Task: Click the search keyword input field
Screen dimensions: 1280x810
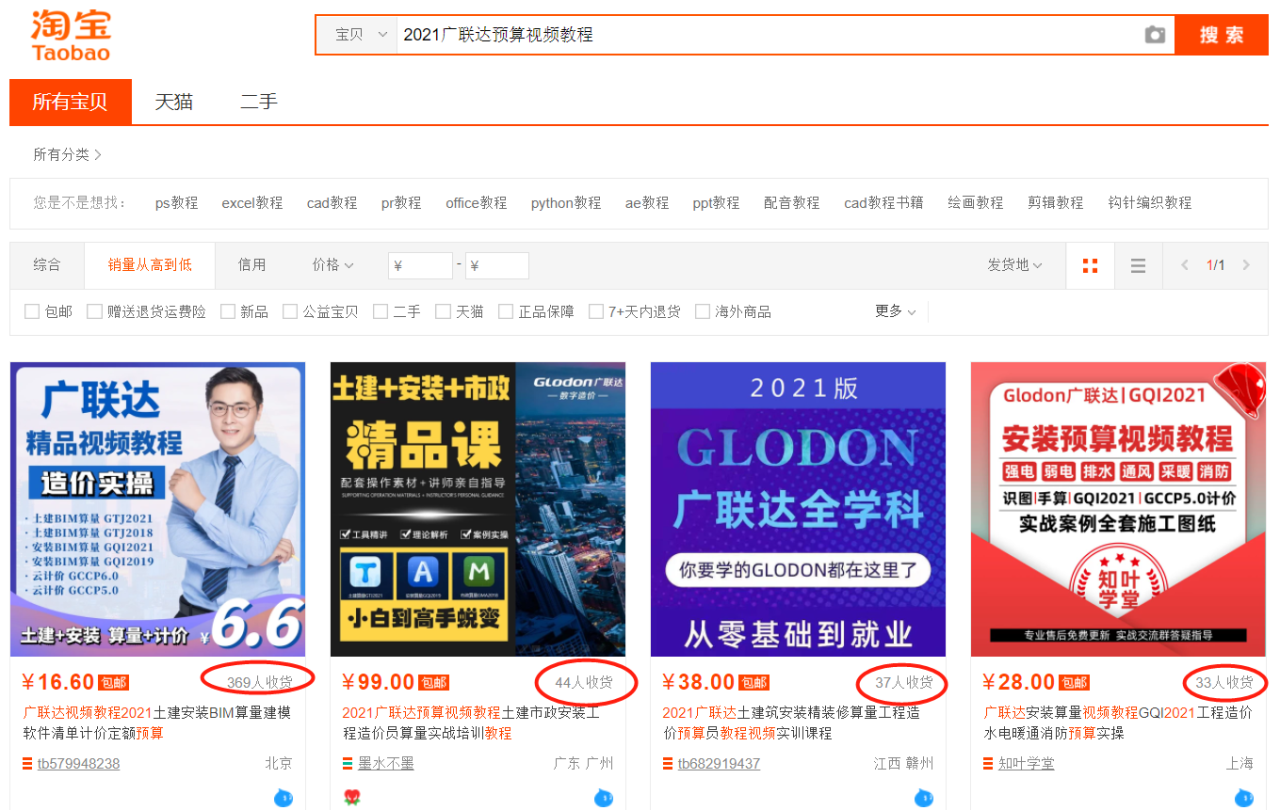Action: point(768,35)
